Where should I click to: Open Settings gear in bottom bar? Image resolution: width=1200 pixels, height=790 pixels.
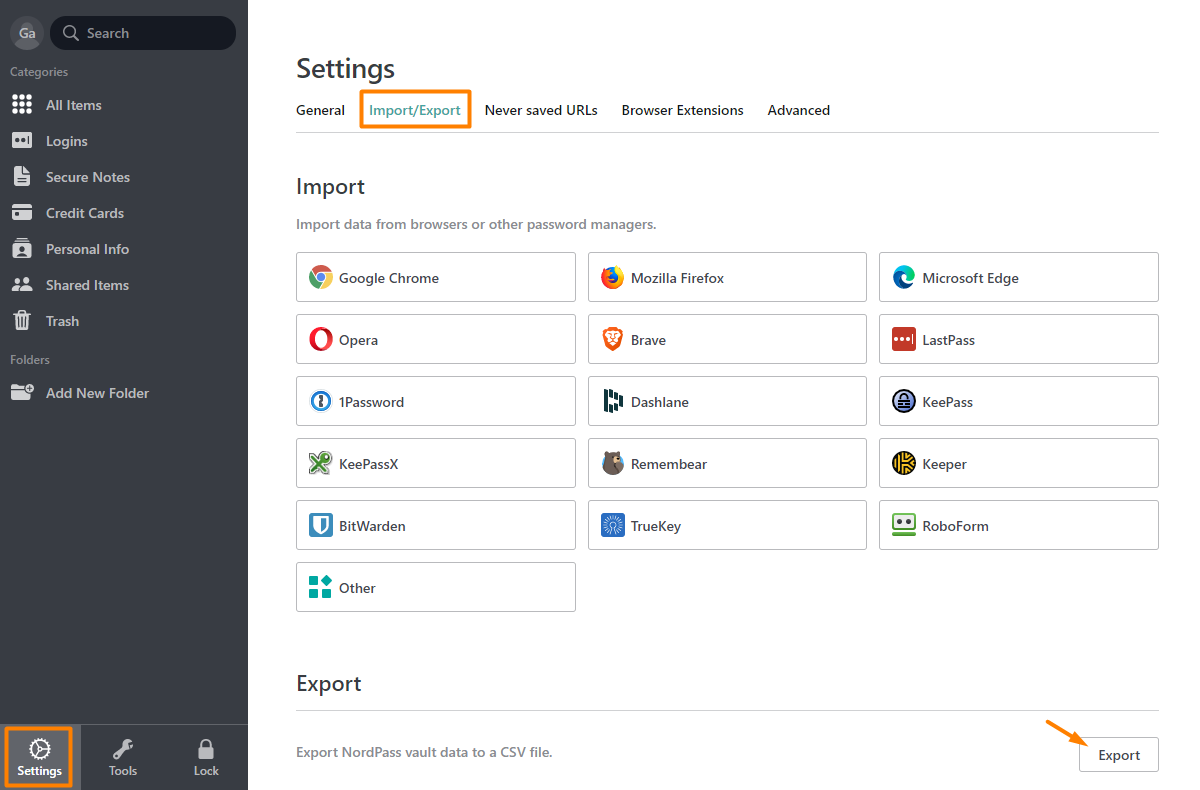[40, 749]
